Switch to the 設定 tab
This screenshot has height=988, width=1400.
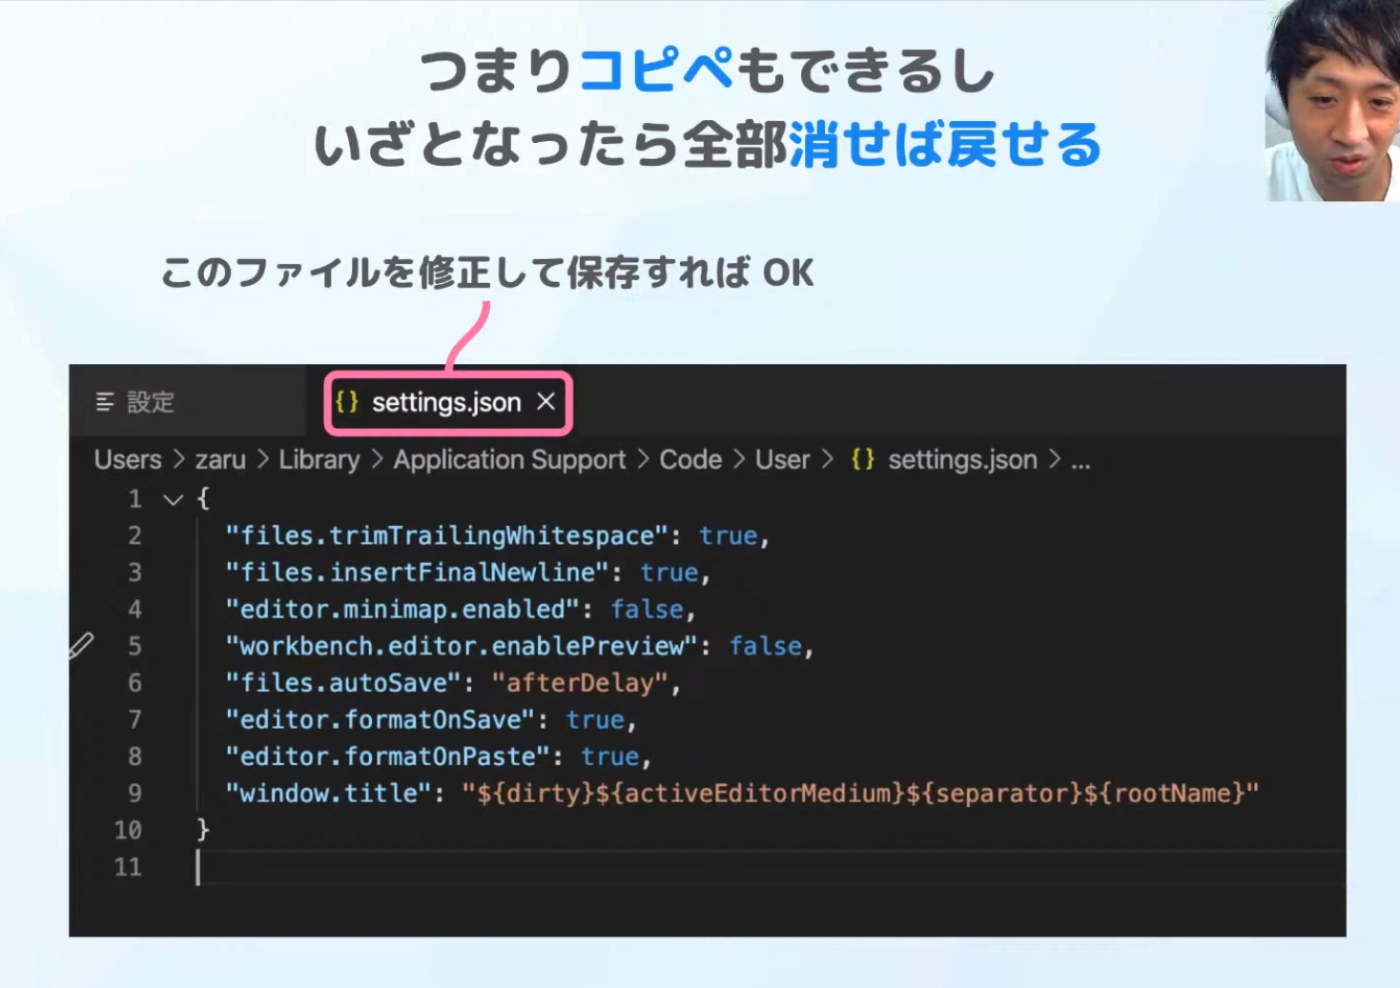pyautogui.click(x=150, y=402)
